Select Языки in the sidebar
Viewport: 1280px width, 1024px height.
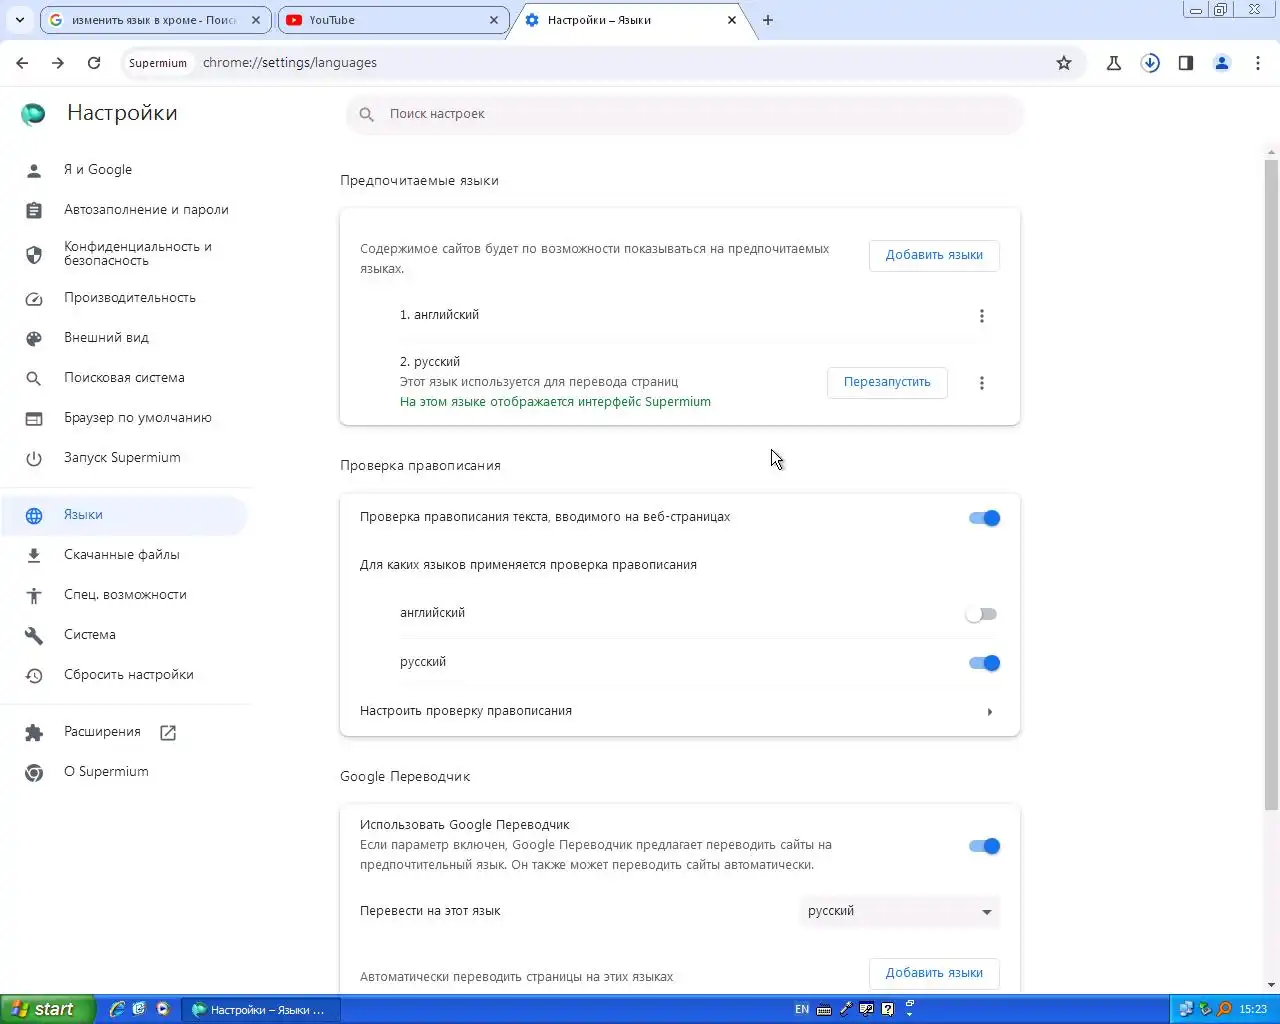tap(125, 515)
